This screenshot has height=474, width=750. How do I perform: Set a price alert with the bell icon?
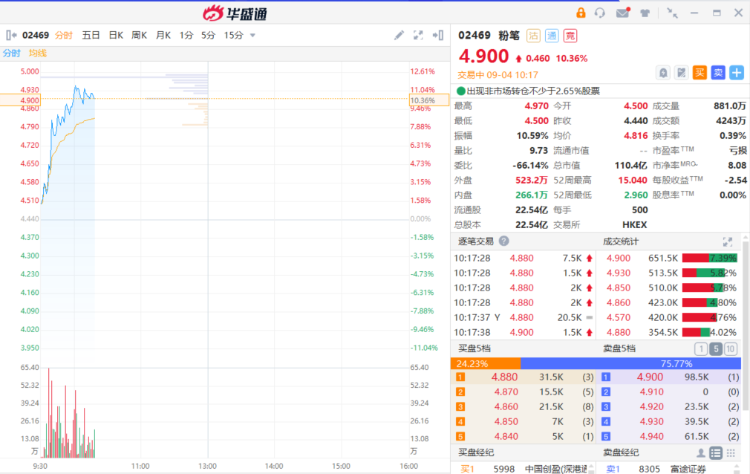tap(663, 73)
